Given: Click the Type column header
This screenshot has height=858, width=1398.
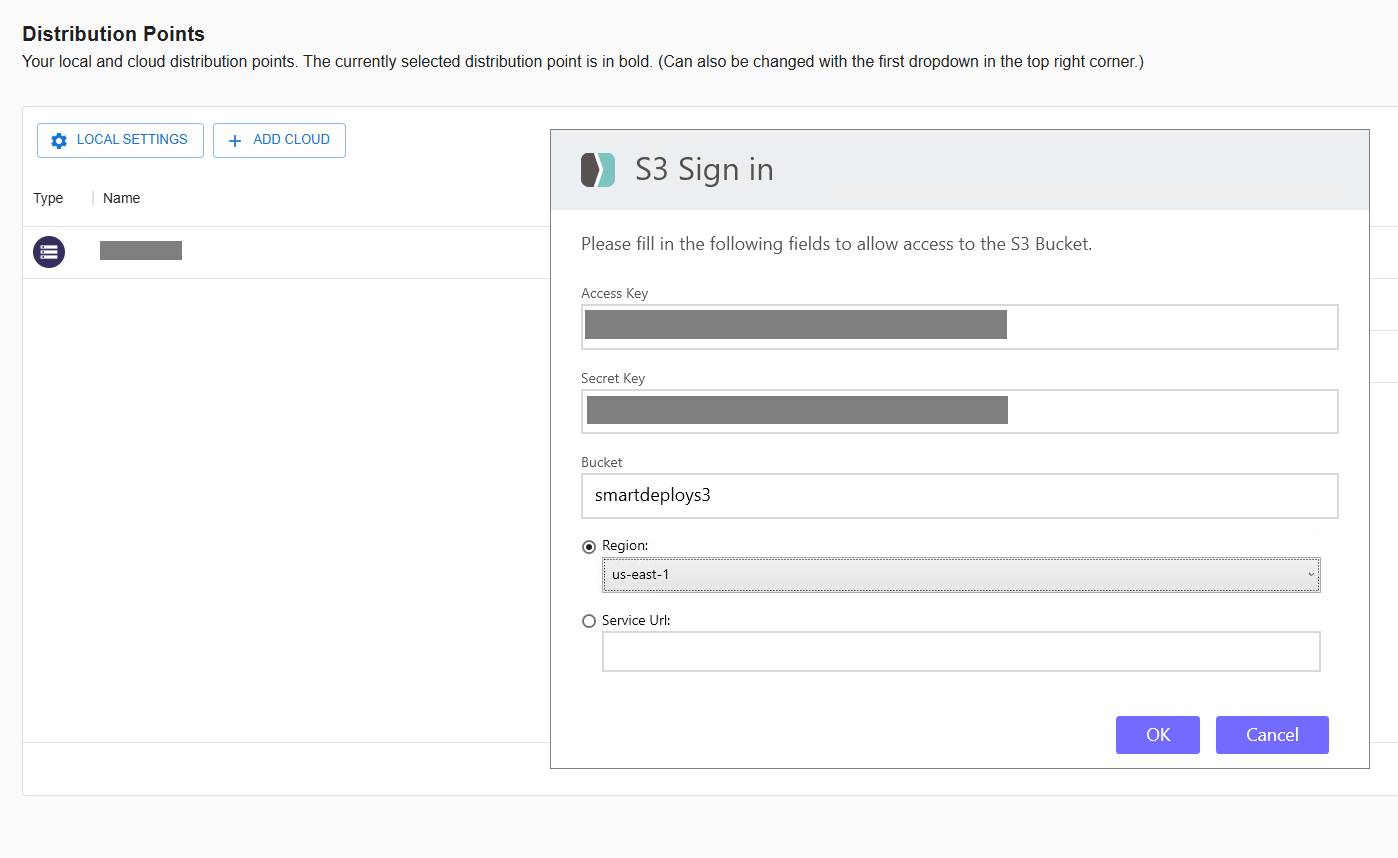Looking at the screenshot, I should 48,198.
